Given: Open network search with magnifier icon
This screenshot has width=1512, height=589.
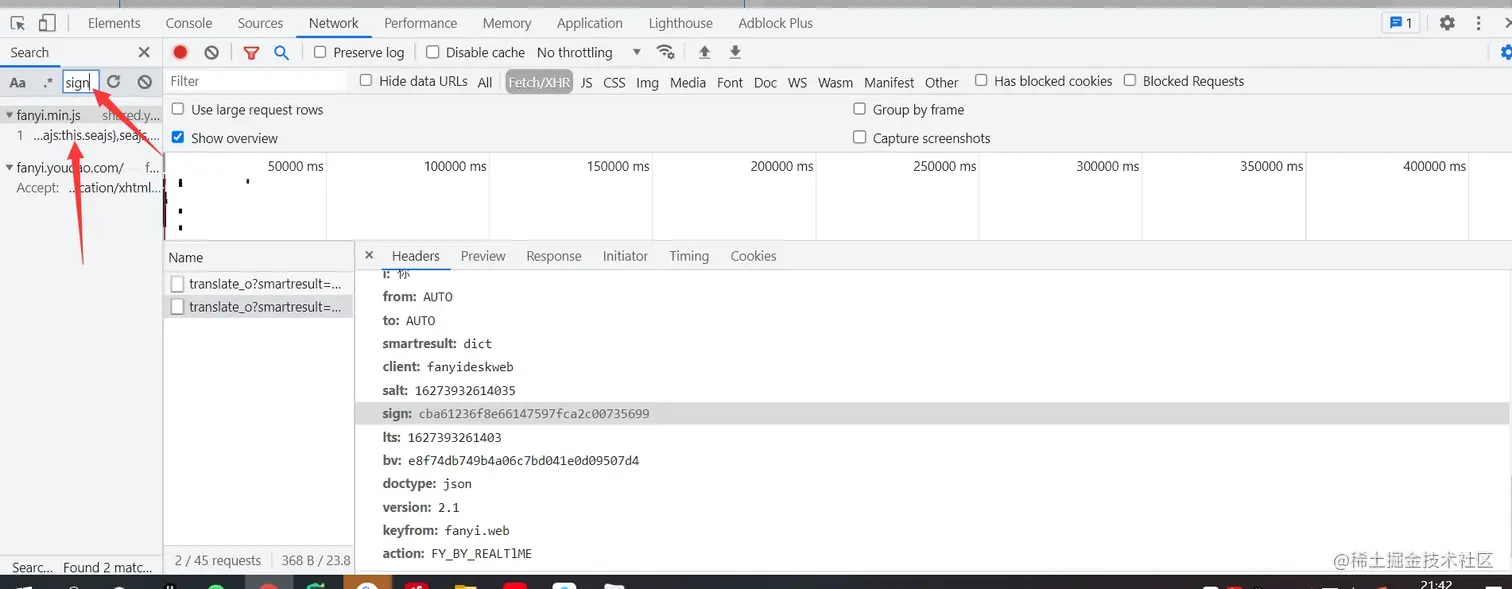Looking at the screenshot, I should pyautogui.click(x=282, y=52).
